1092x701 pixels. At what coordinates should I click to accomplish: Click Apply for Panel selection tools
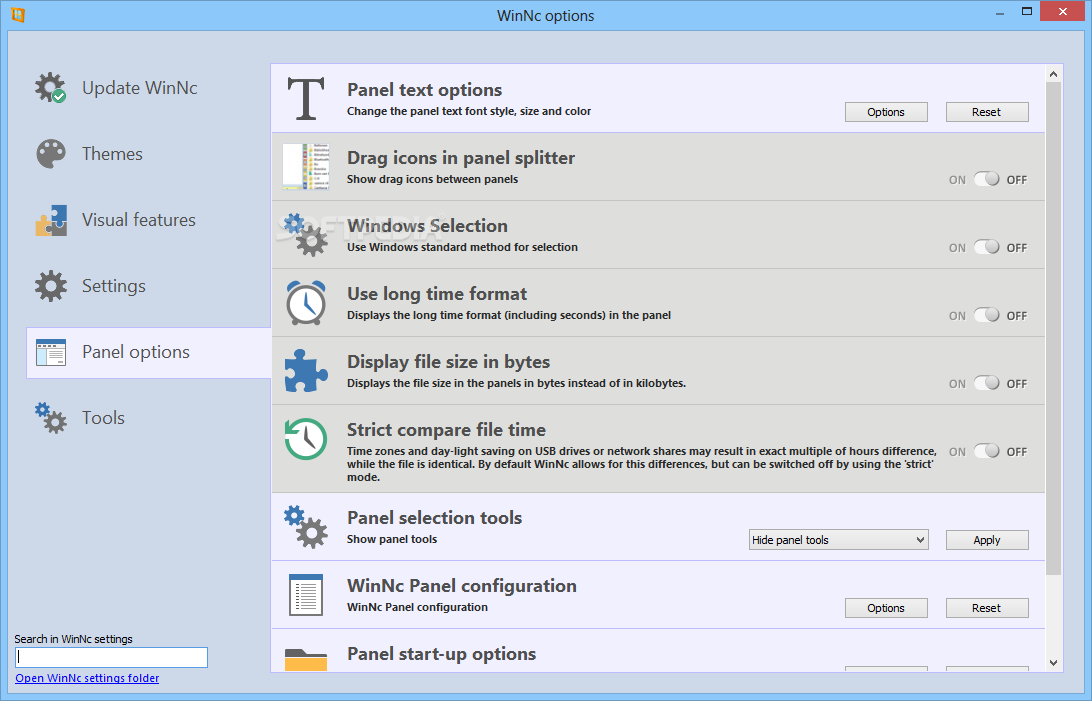[987, 540]
